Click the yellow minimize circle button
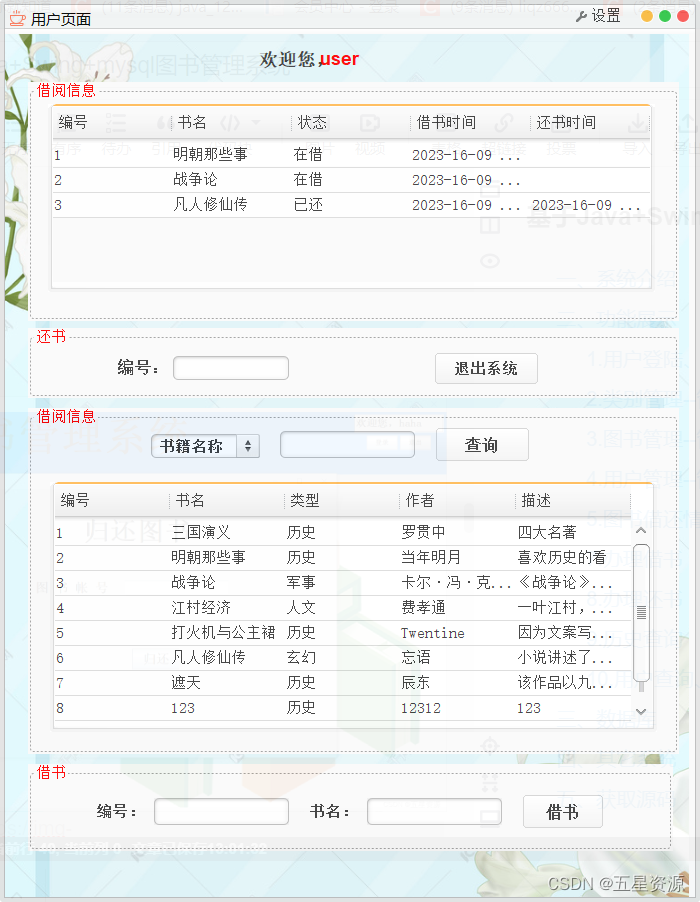 point(647,16)
